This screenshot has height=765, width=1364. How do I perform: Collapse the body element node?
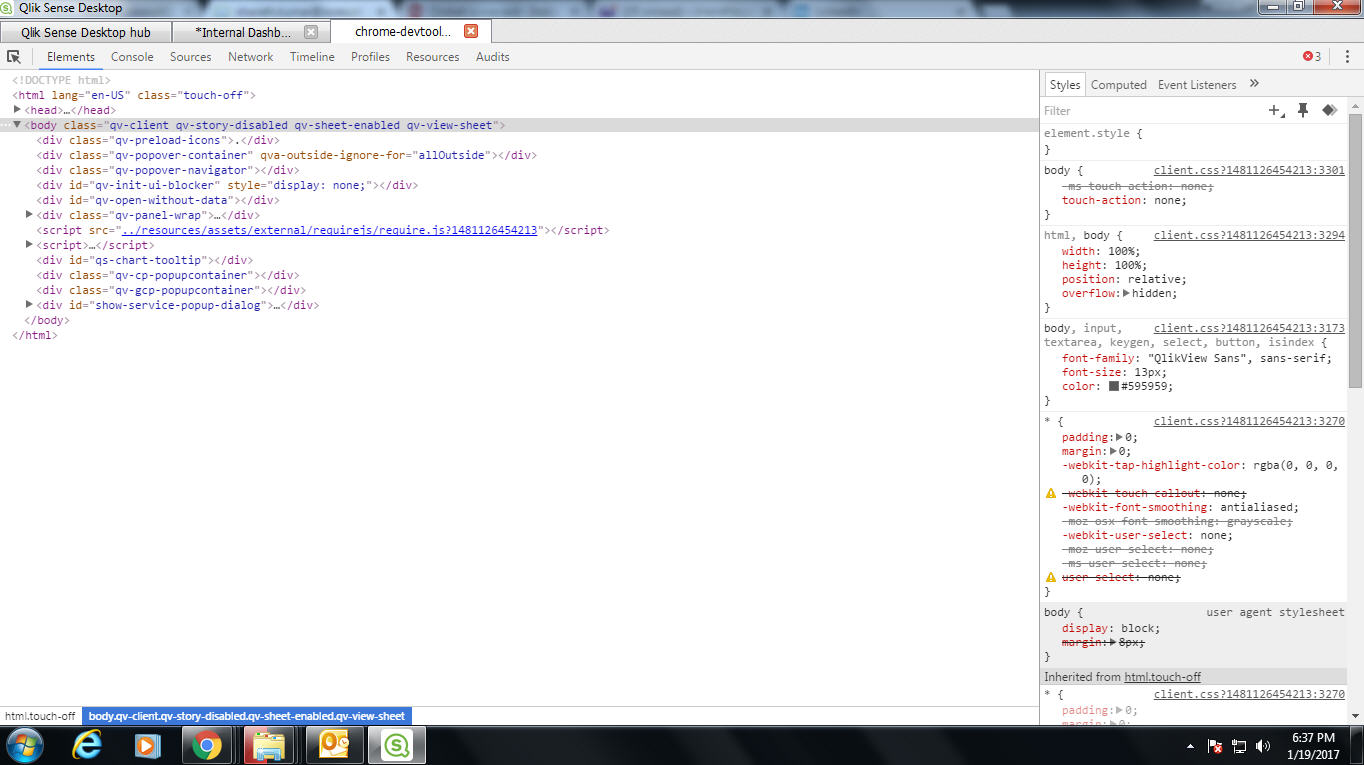pos(17,125)
